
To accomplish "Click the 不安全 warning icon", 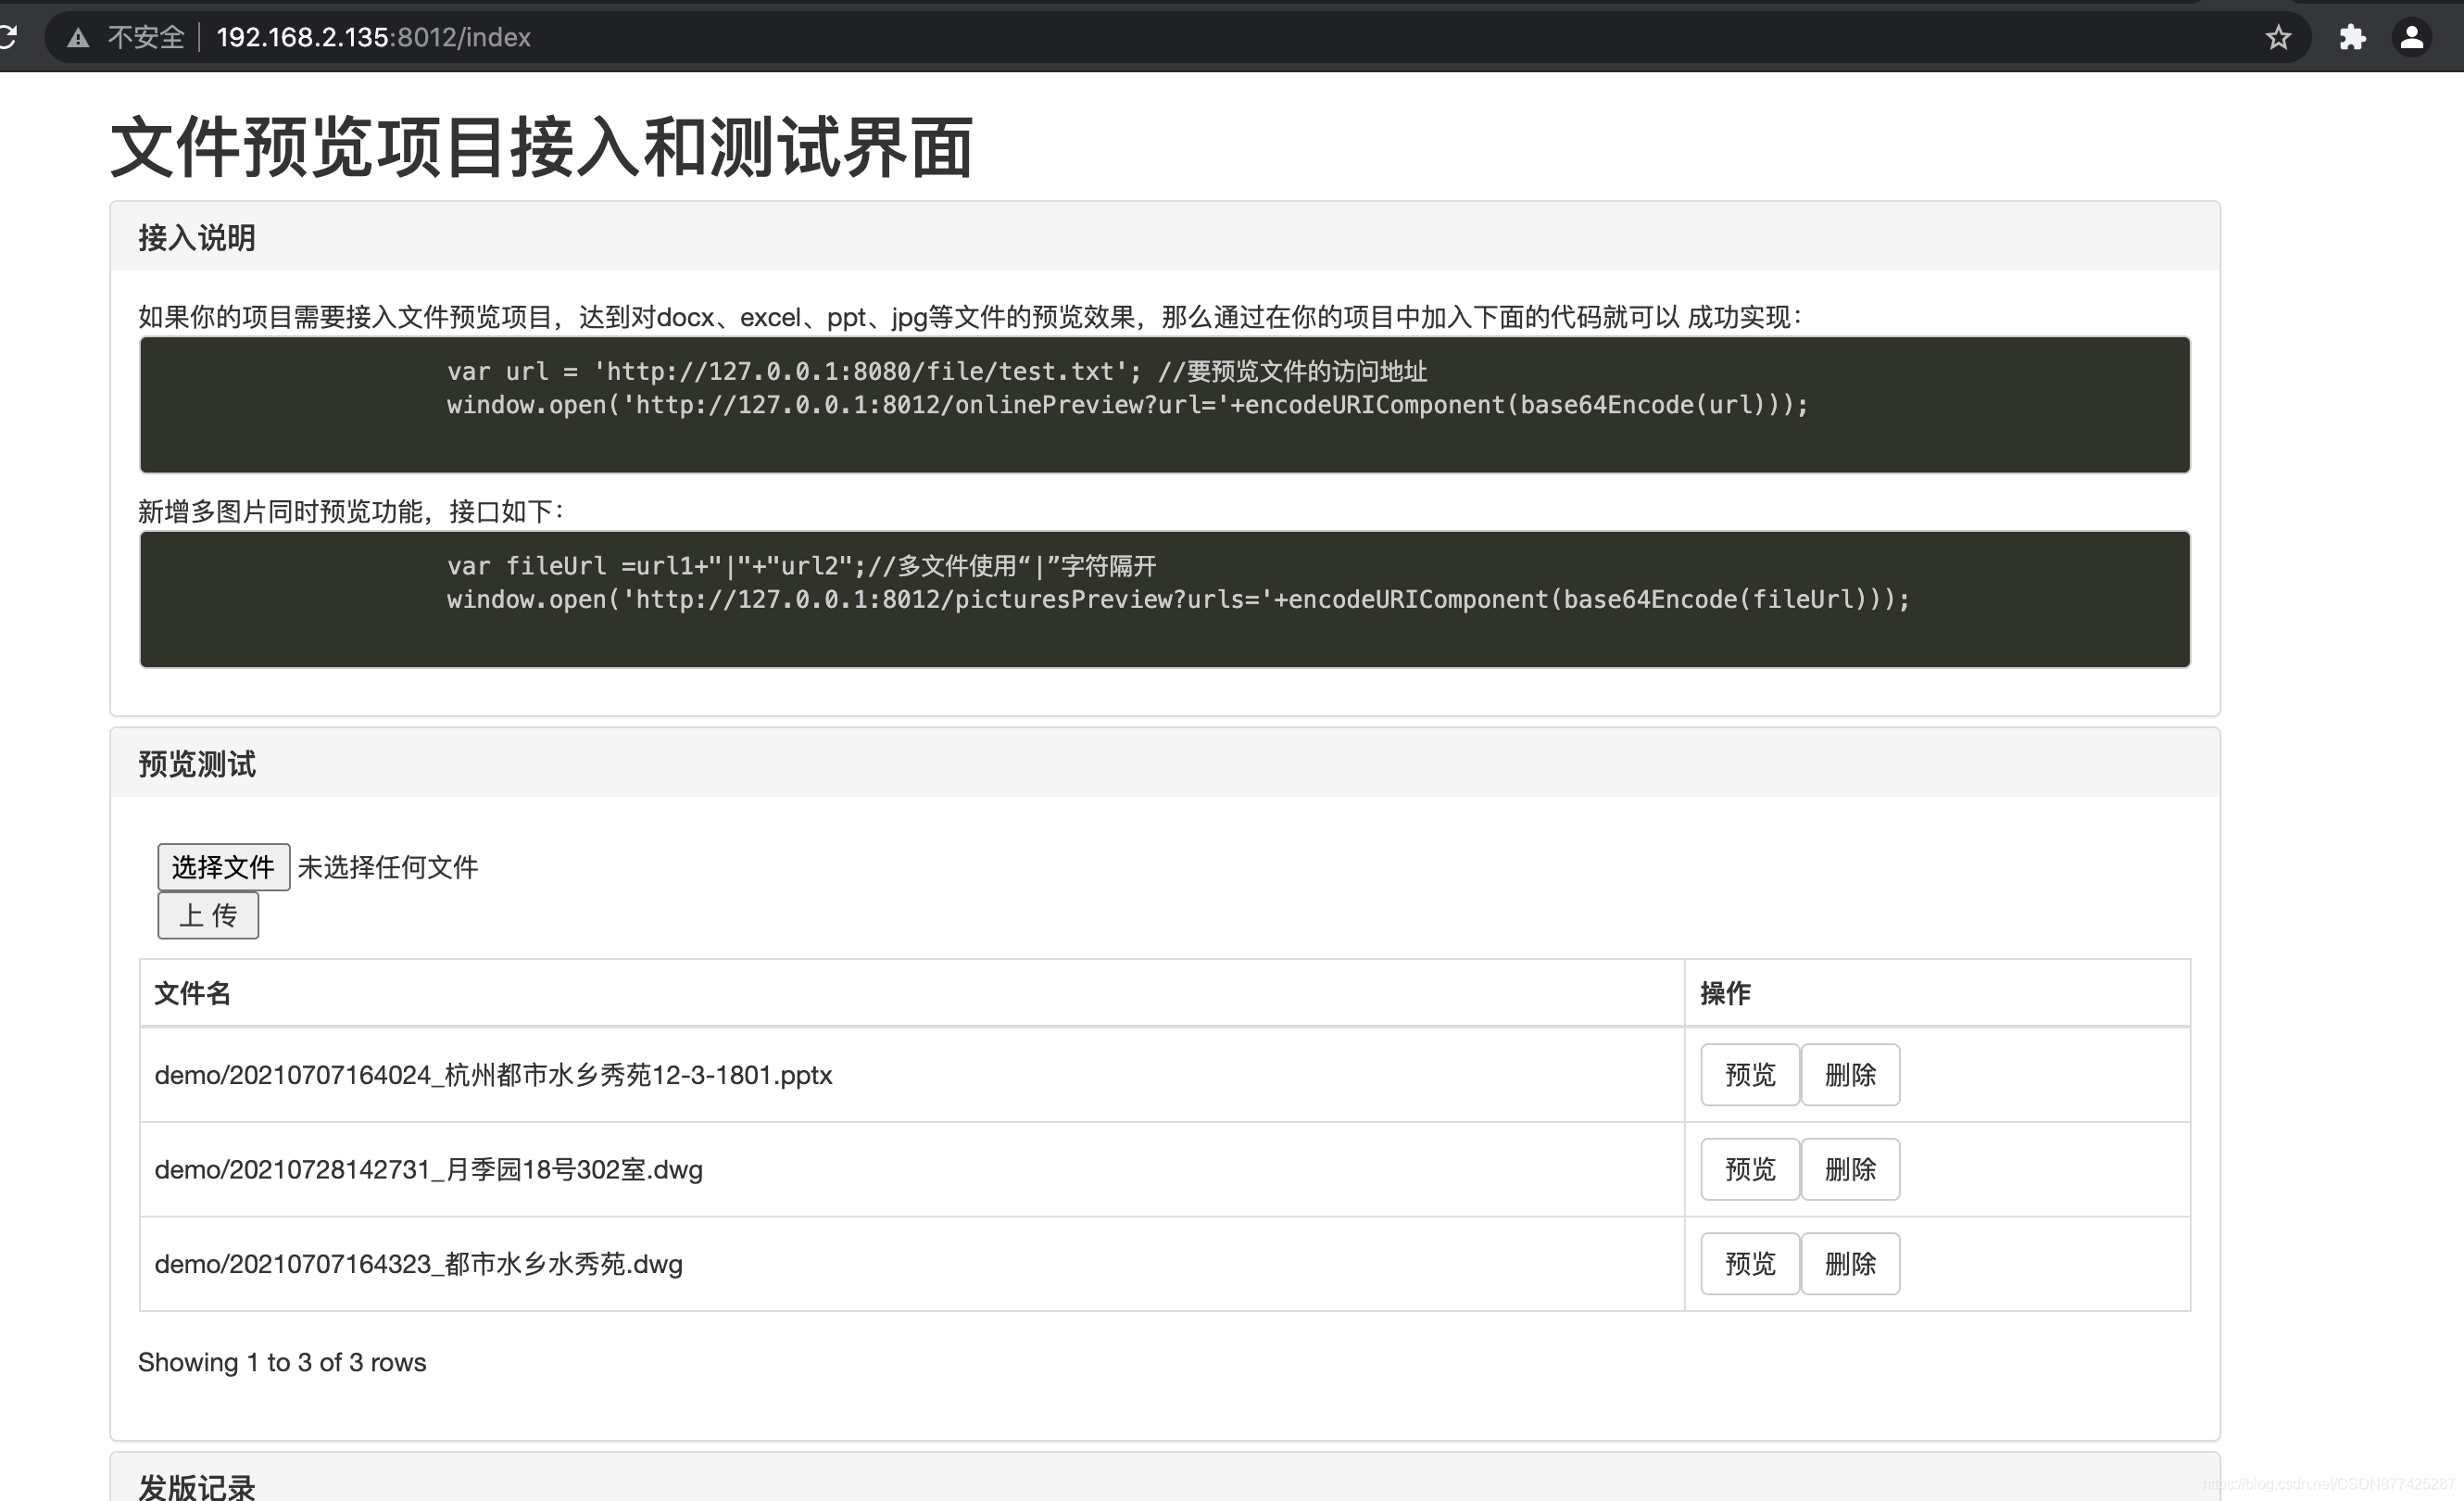I will coord(78,37).
